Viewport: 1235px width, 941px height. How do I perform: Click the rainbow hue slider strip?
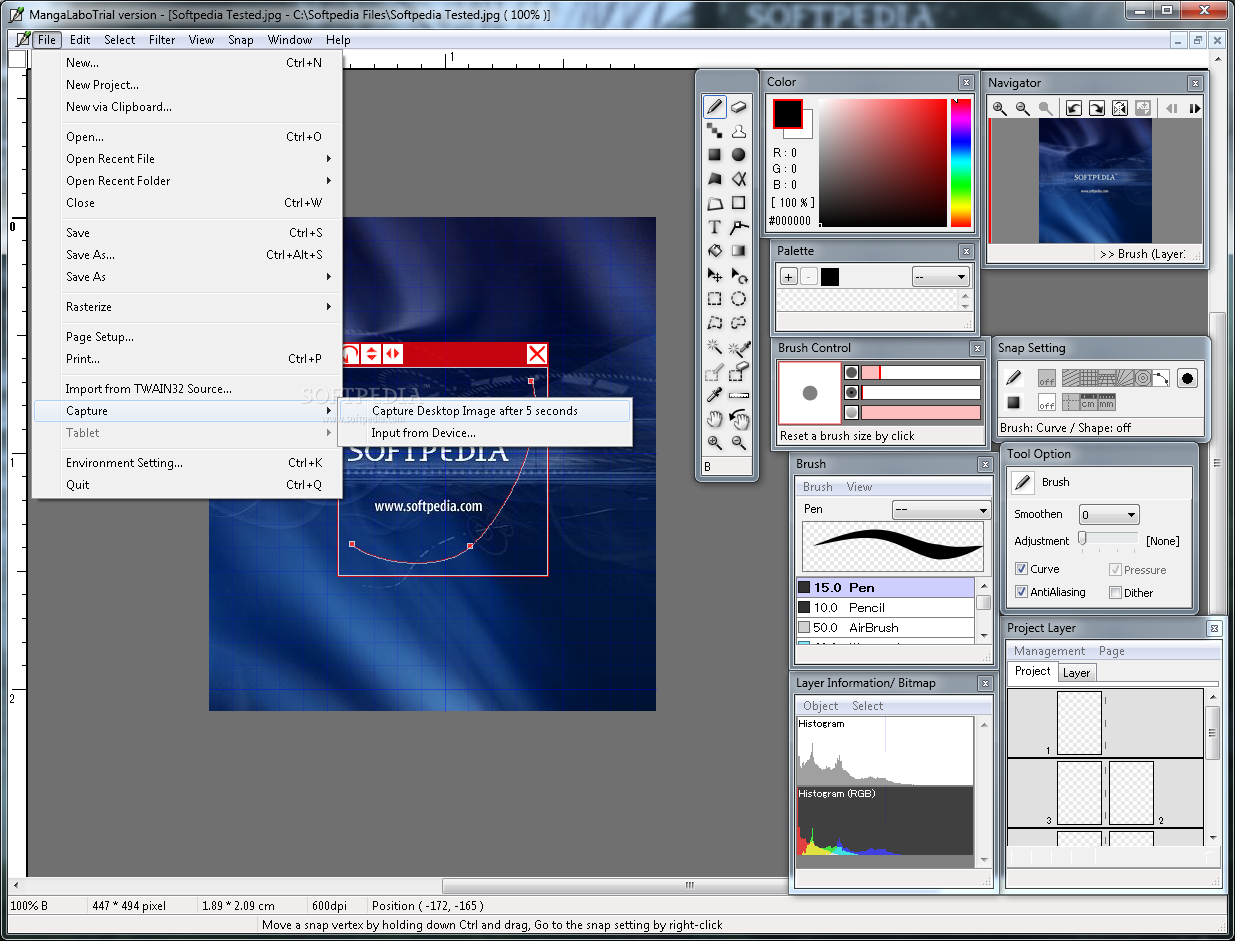(x=961, y=163)
